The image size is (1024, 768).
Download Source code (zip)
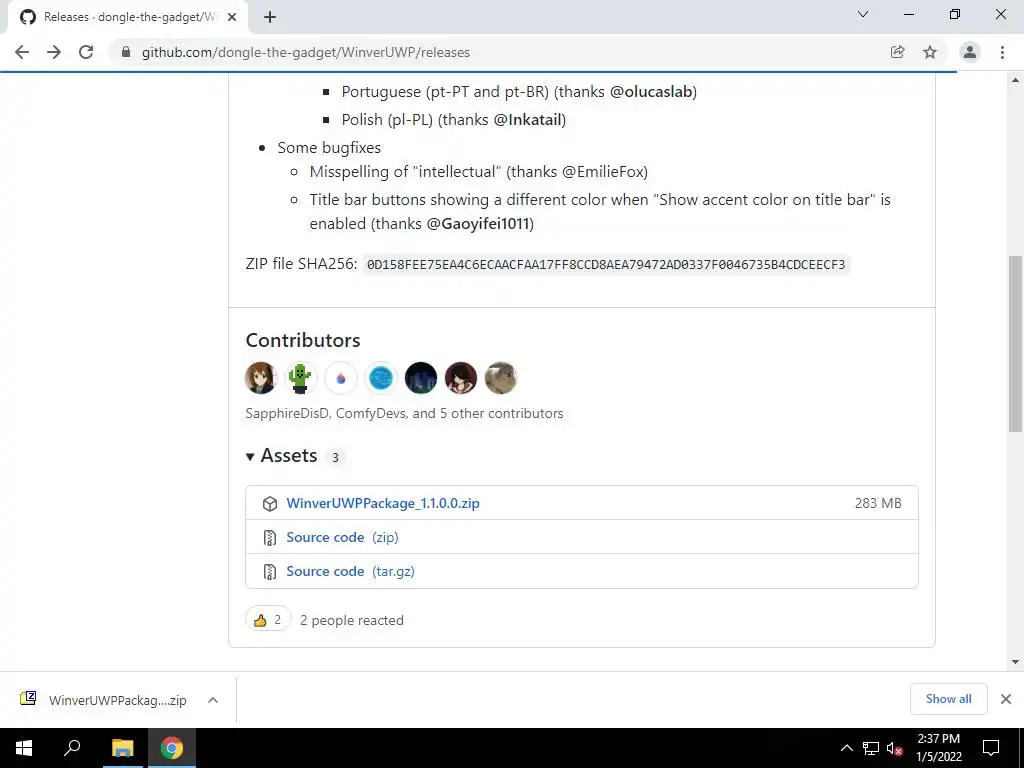coord(342,537)
